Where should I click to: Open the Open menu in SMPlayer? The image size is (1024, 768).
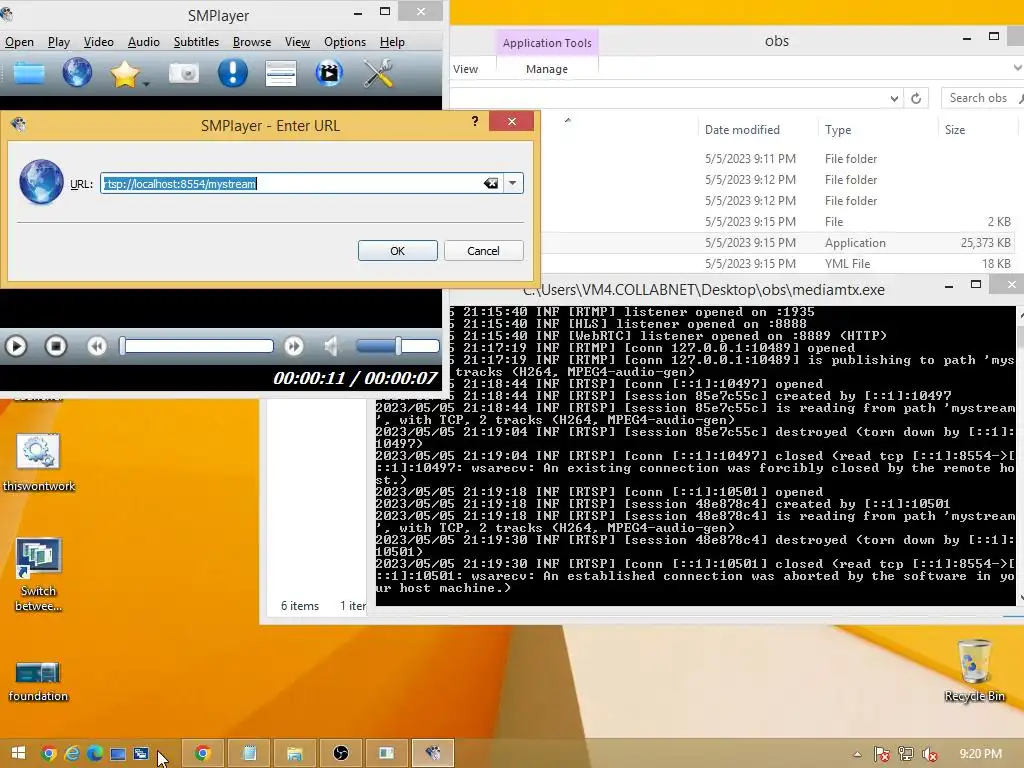pos(20,42)
